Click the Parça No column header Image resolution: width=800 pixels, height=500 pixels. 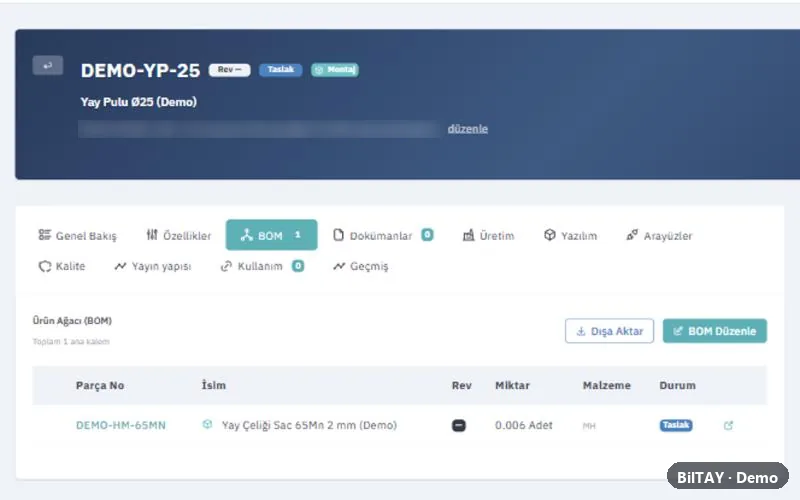(x=100, y=385)
